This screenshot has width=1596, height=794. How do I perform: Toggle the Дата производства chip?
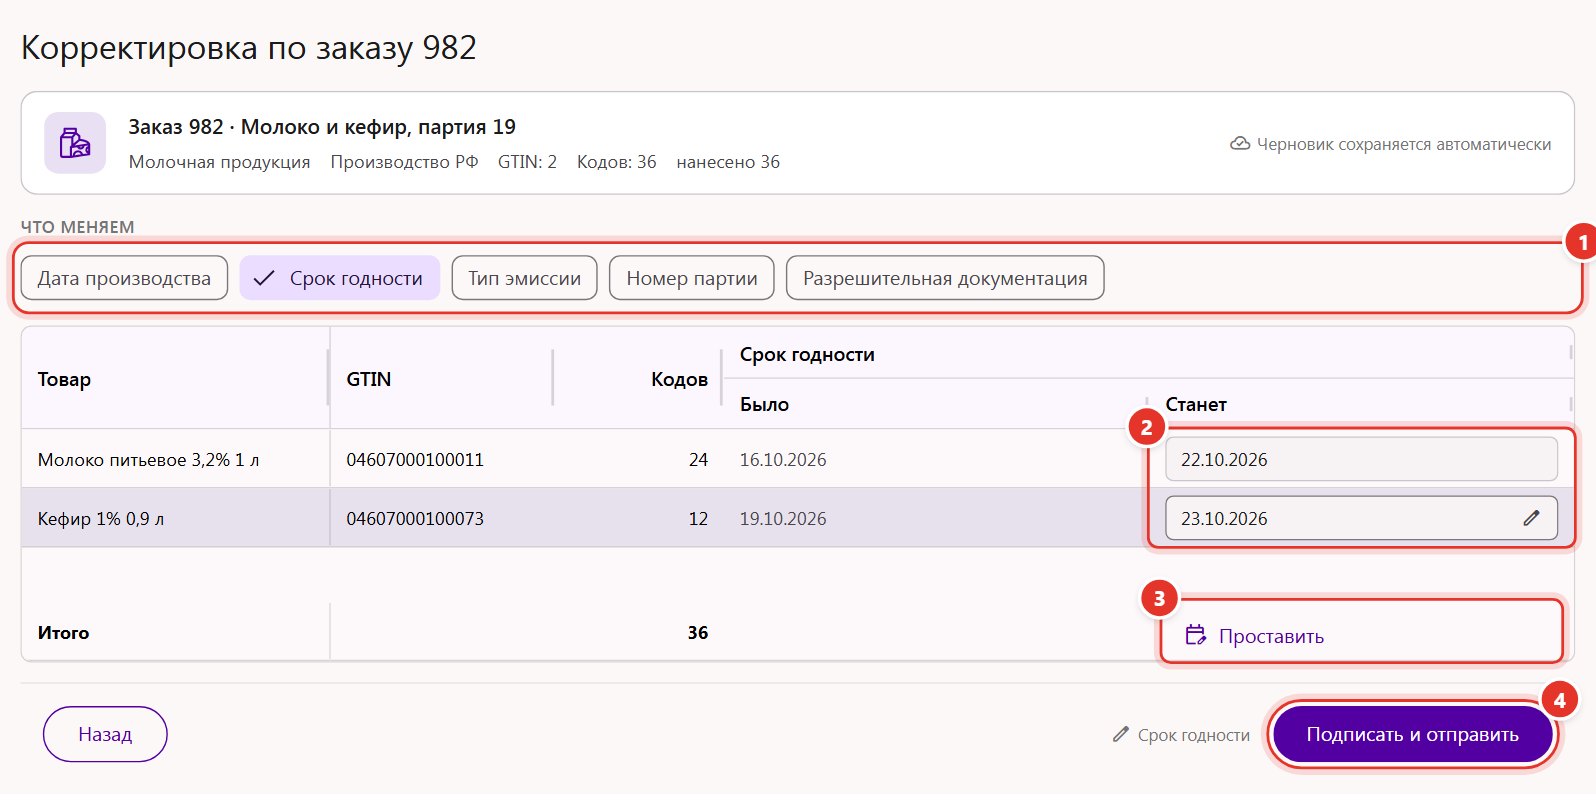124,278
